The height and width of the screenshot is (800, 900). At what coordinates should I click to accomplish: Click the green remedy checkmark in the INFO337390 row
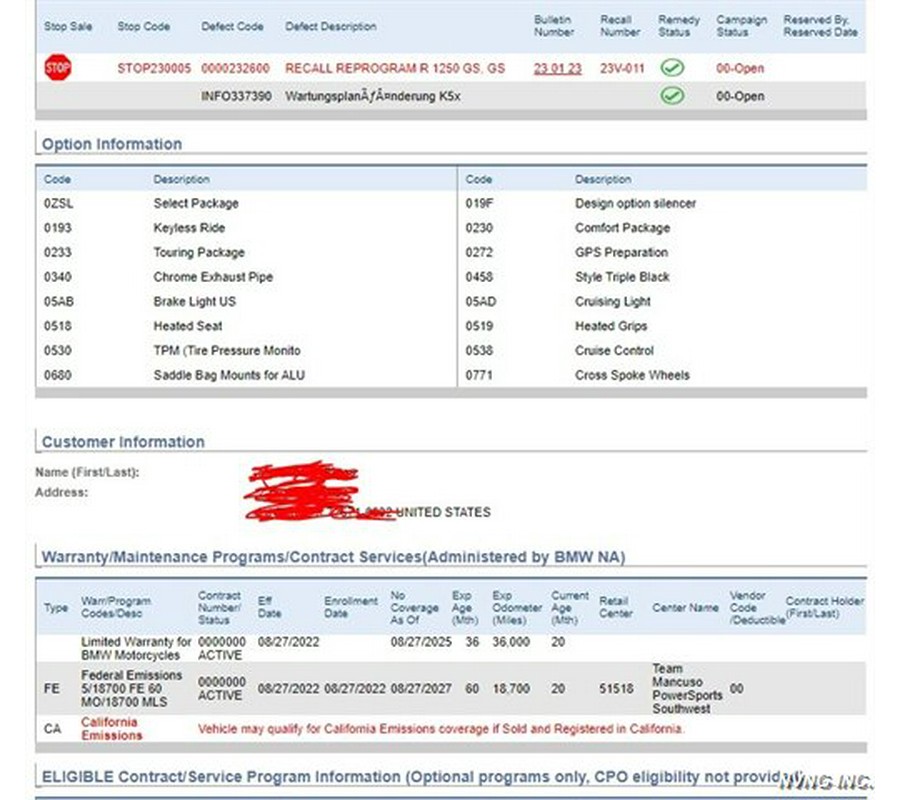pyautogui.click(x=672, y=95)
